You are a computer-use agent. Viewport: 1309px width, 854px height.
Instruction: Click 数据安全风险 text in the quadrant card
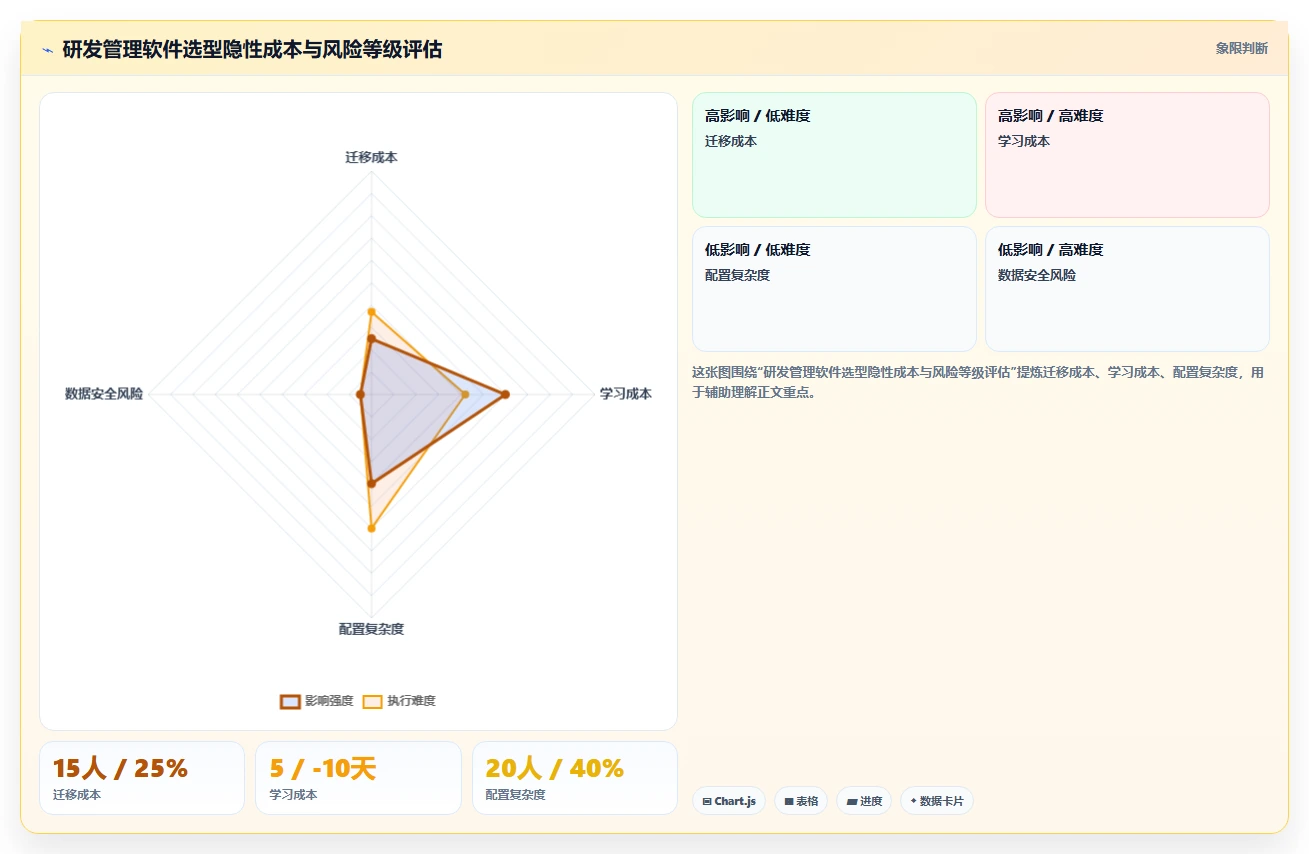[x=1037, y=276]
